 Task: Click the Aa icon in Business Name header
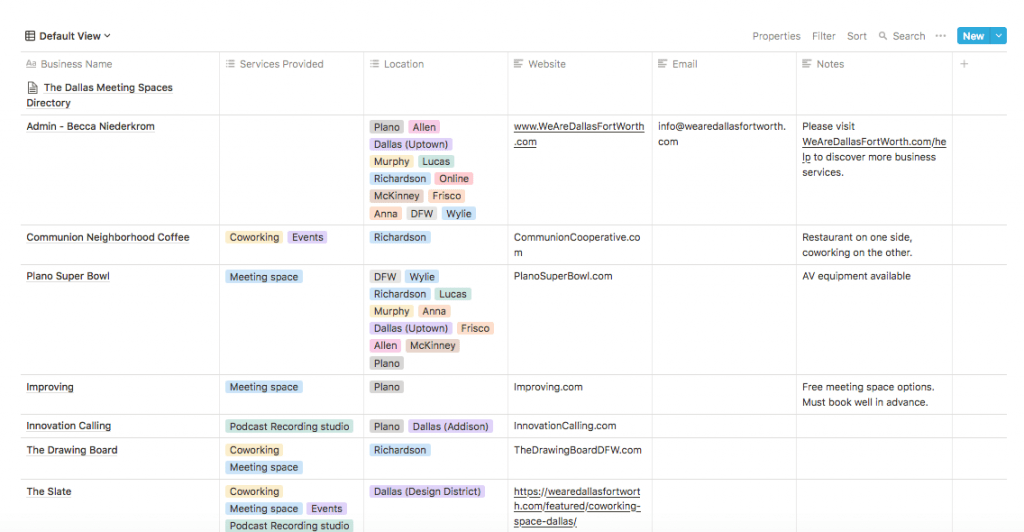click(x=31, y=64)
